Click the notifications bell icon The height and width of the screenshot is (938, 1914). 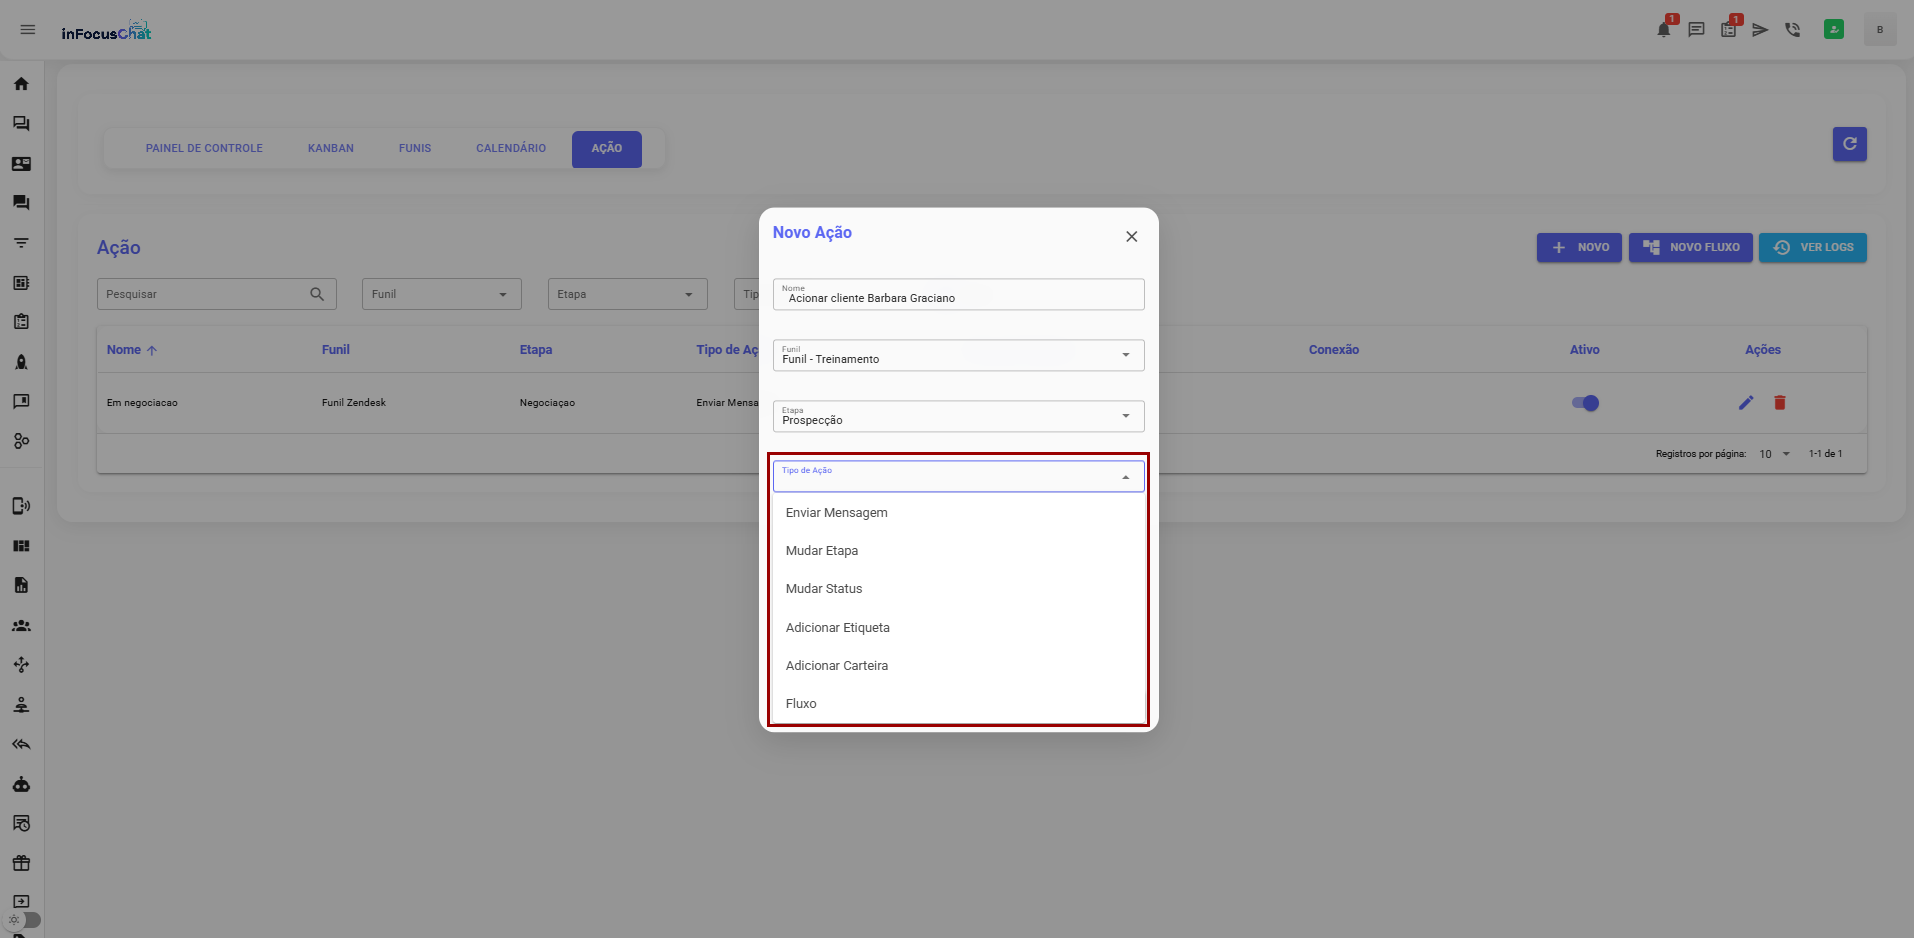[1663, 30]
